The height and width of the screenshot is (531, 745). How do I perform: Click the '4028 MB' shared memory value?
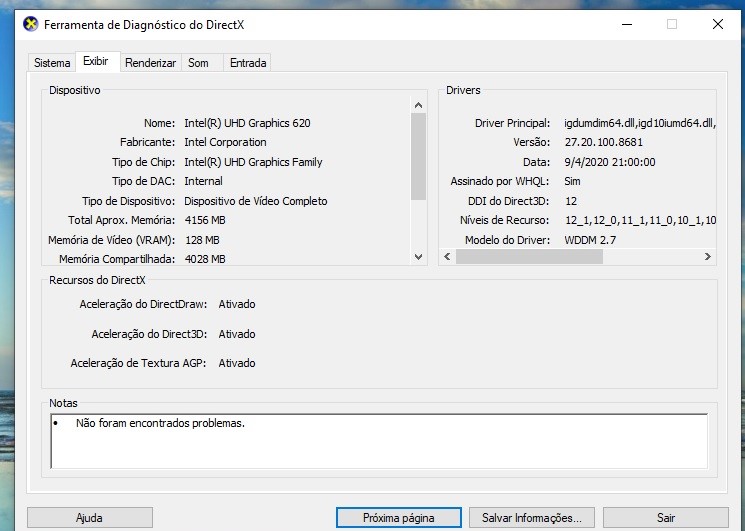205,259
